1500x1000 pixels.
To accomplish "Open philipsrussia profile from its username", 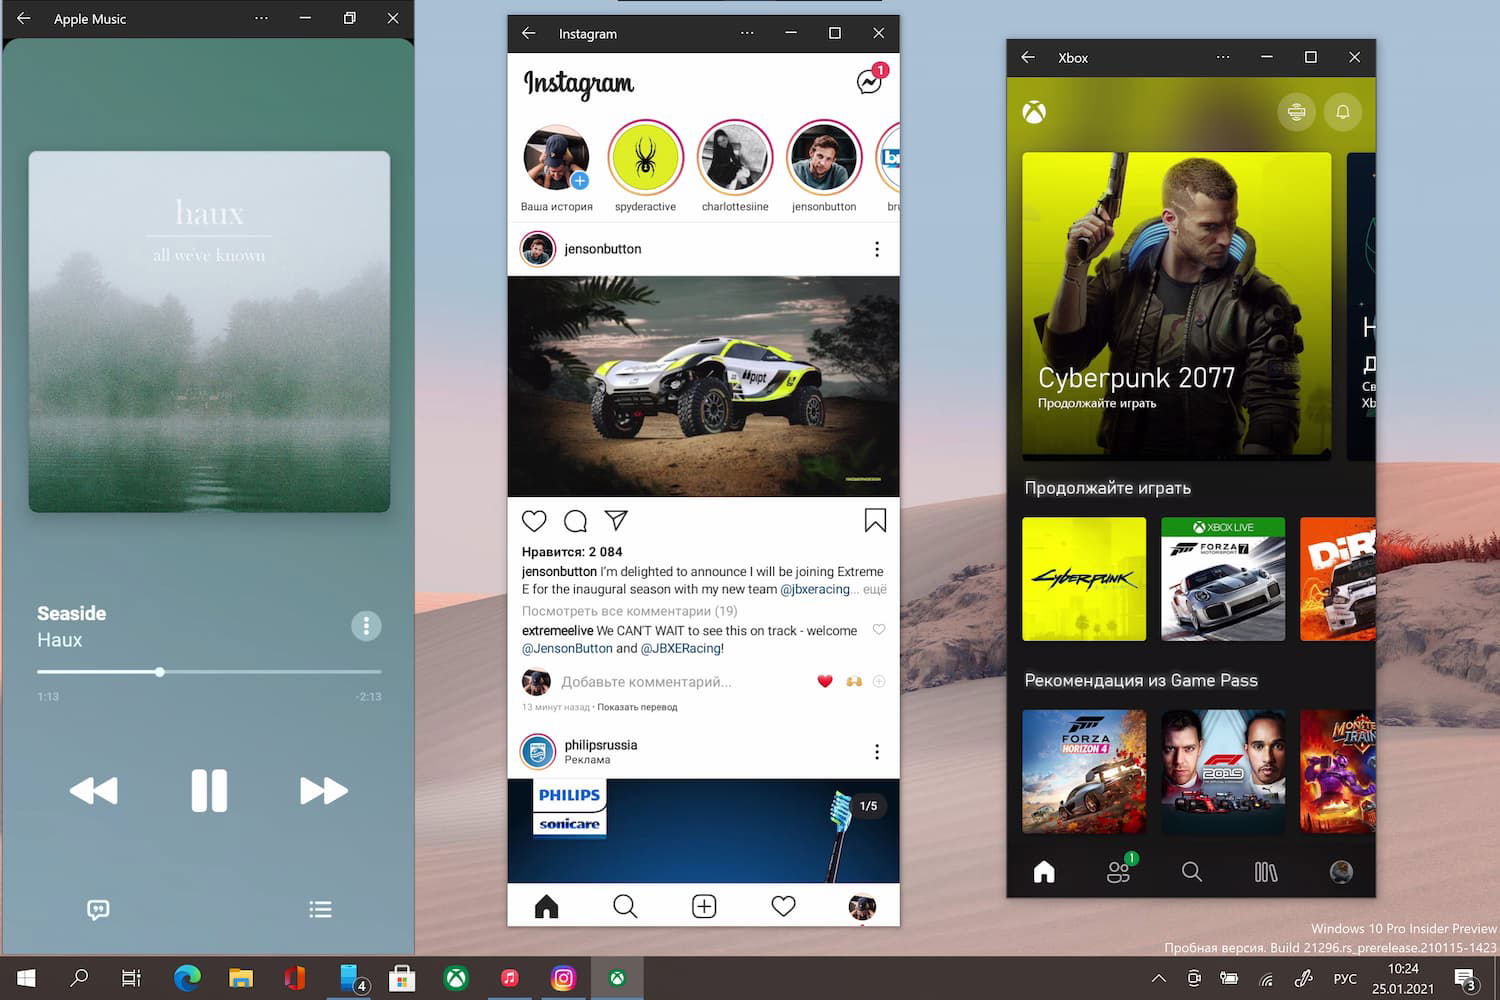I will click(x=600, y=745).
